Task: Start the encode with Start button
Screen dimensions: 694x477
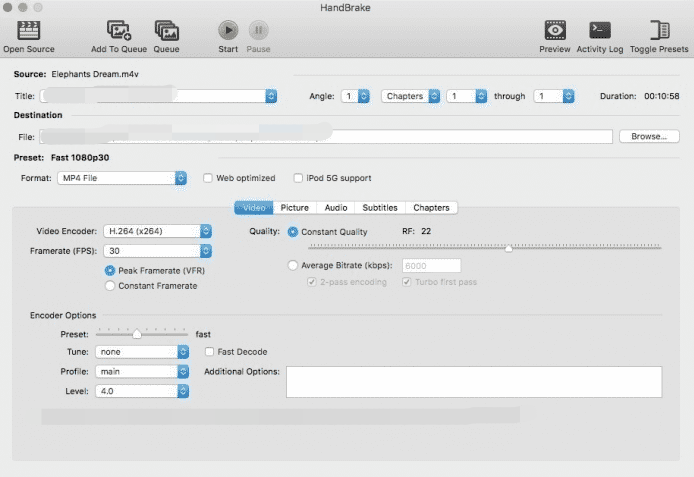Action: (x=228, y=31)
